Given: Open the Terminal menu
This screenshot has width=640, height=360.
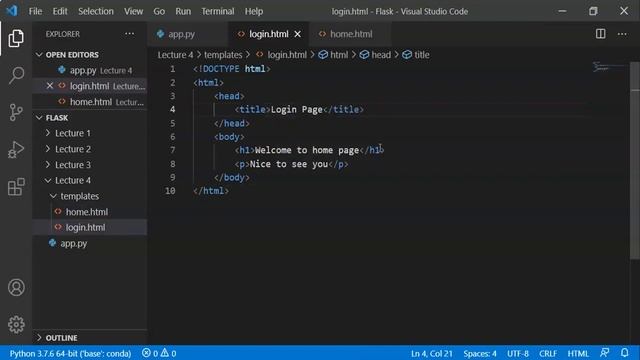Looking at the screenshot, I should click(218, 11).
